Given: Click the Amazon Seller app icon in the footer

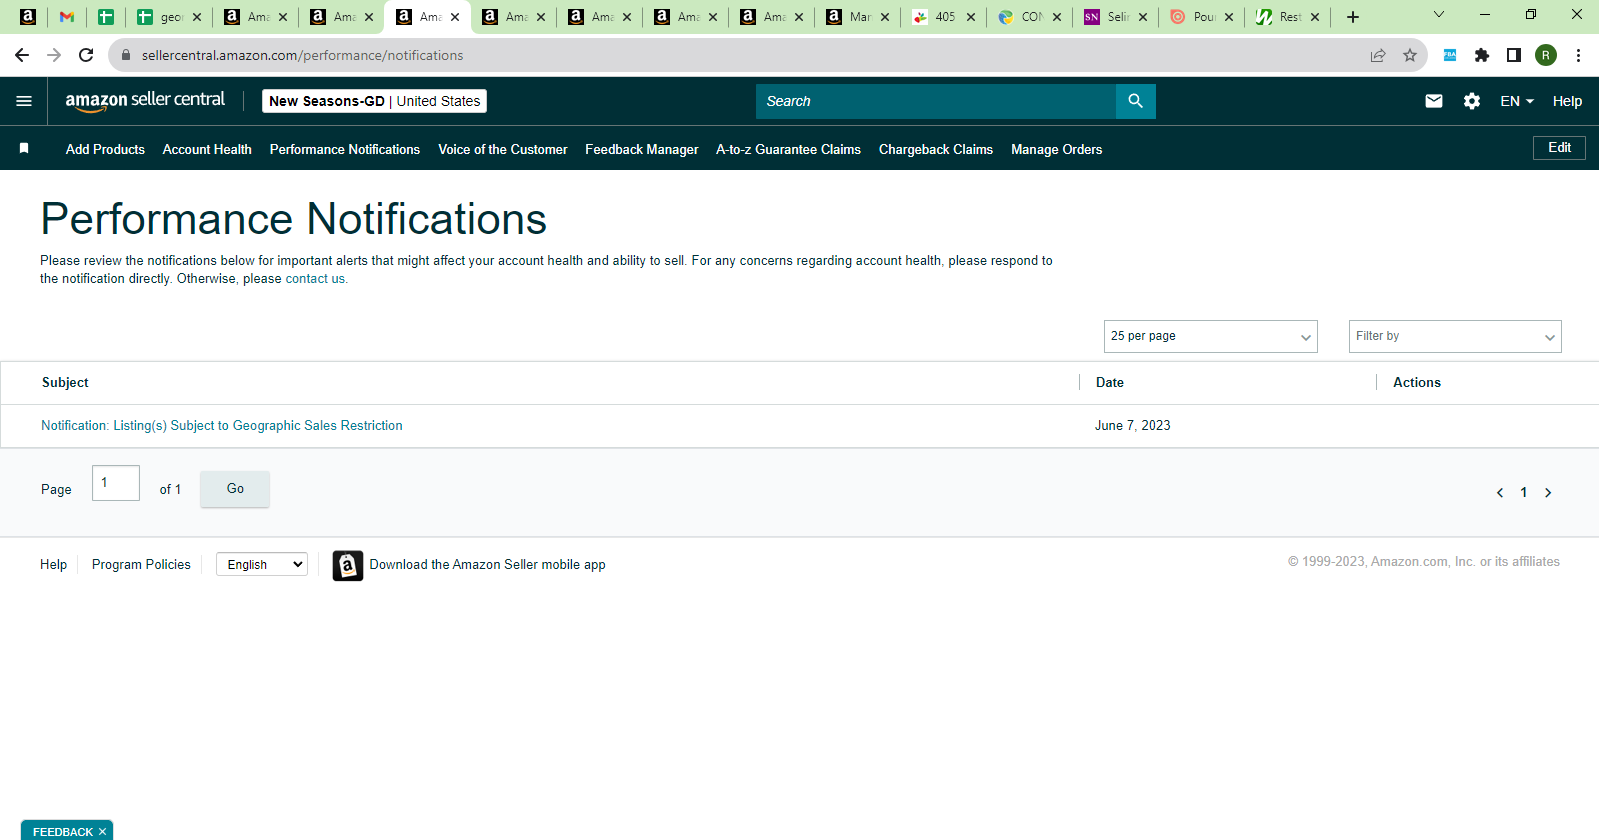Looking at the screenshot, I should point(348,565).
